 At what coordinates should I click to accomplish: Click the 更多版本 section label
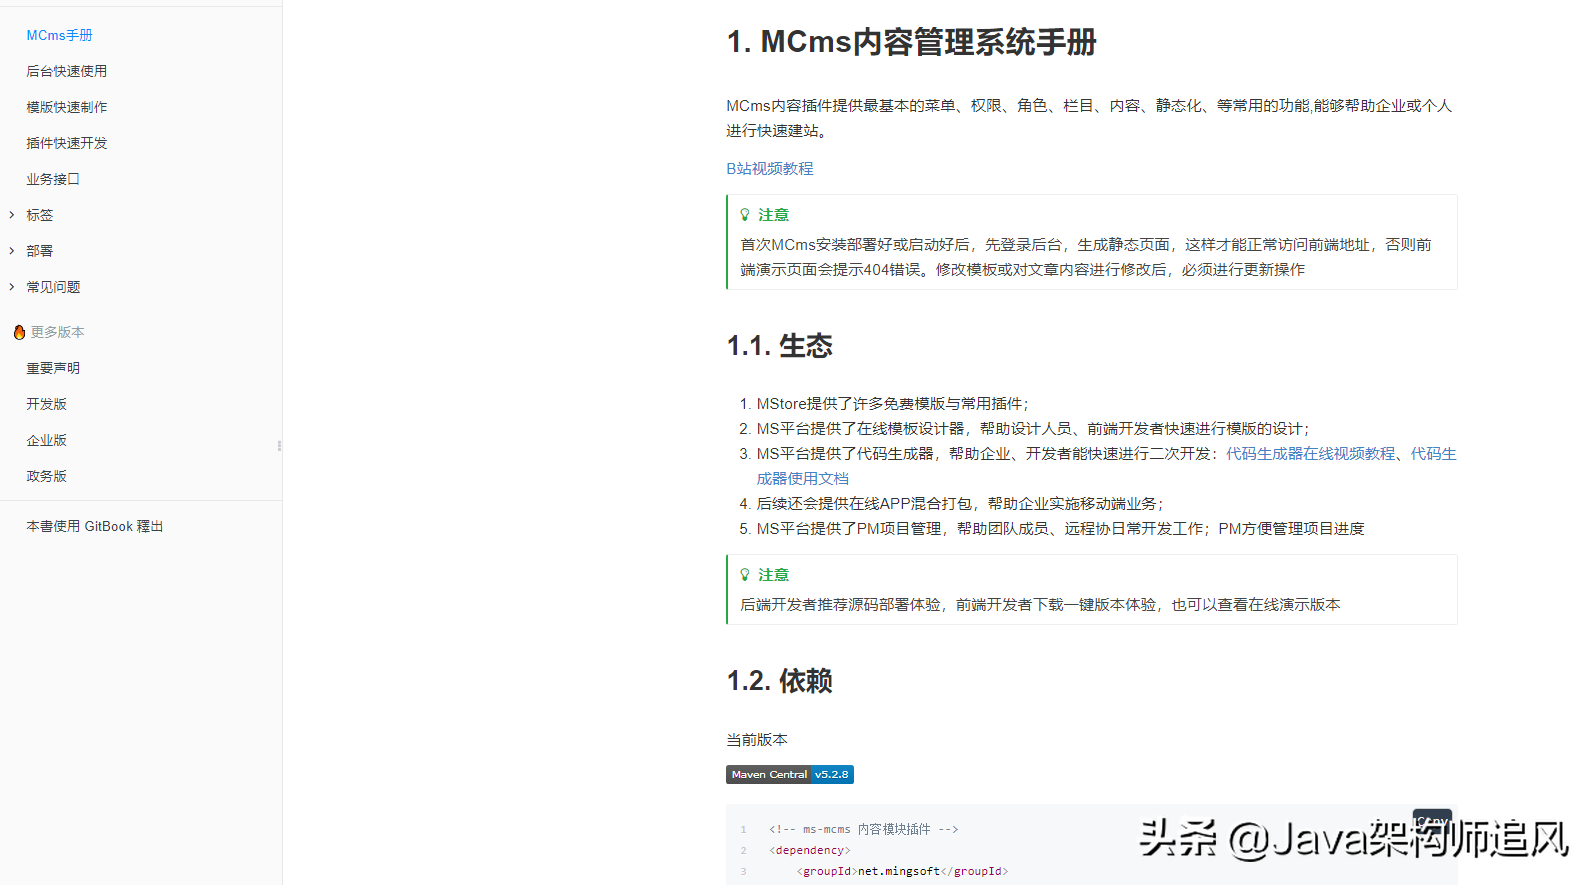click(x=57, y=332)
